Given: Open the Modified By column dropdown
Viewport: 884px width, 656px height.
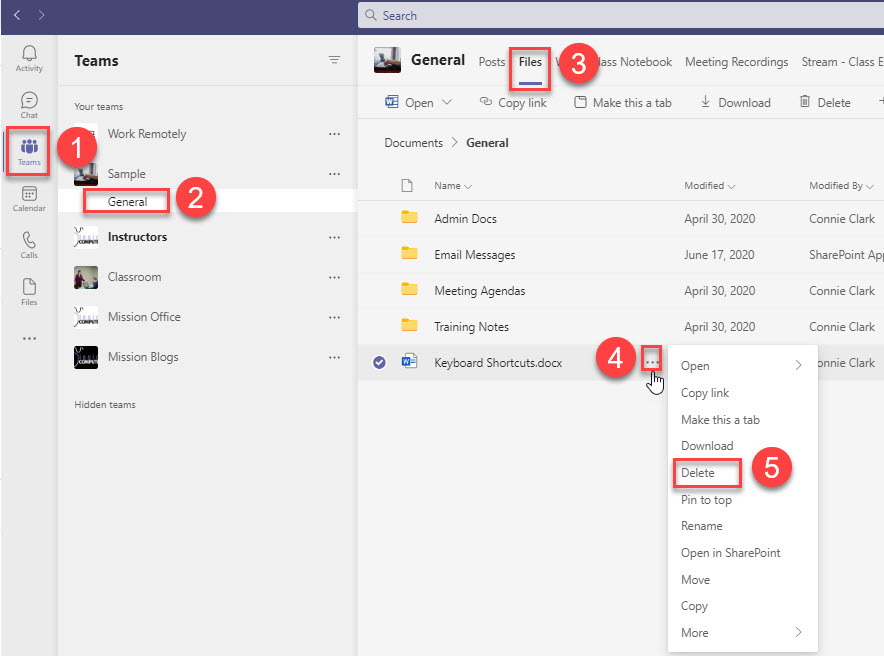Looking at the screenshot, I should click(841, 186).
